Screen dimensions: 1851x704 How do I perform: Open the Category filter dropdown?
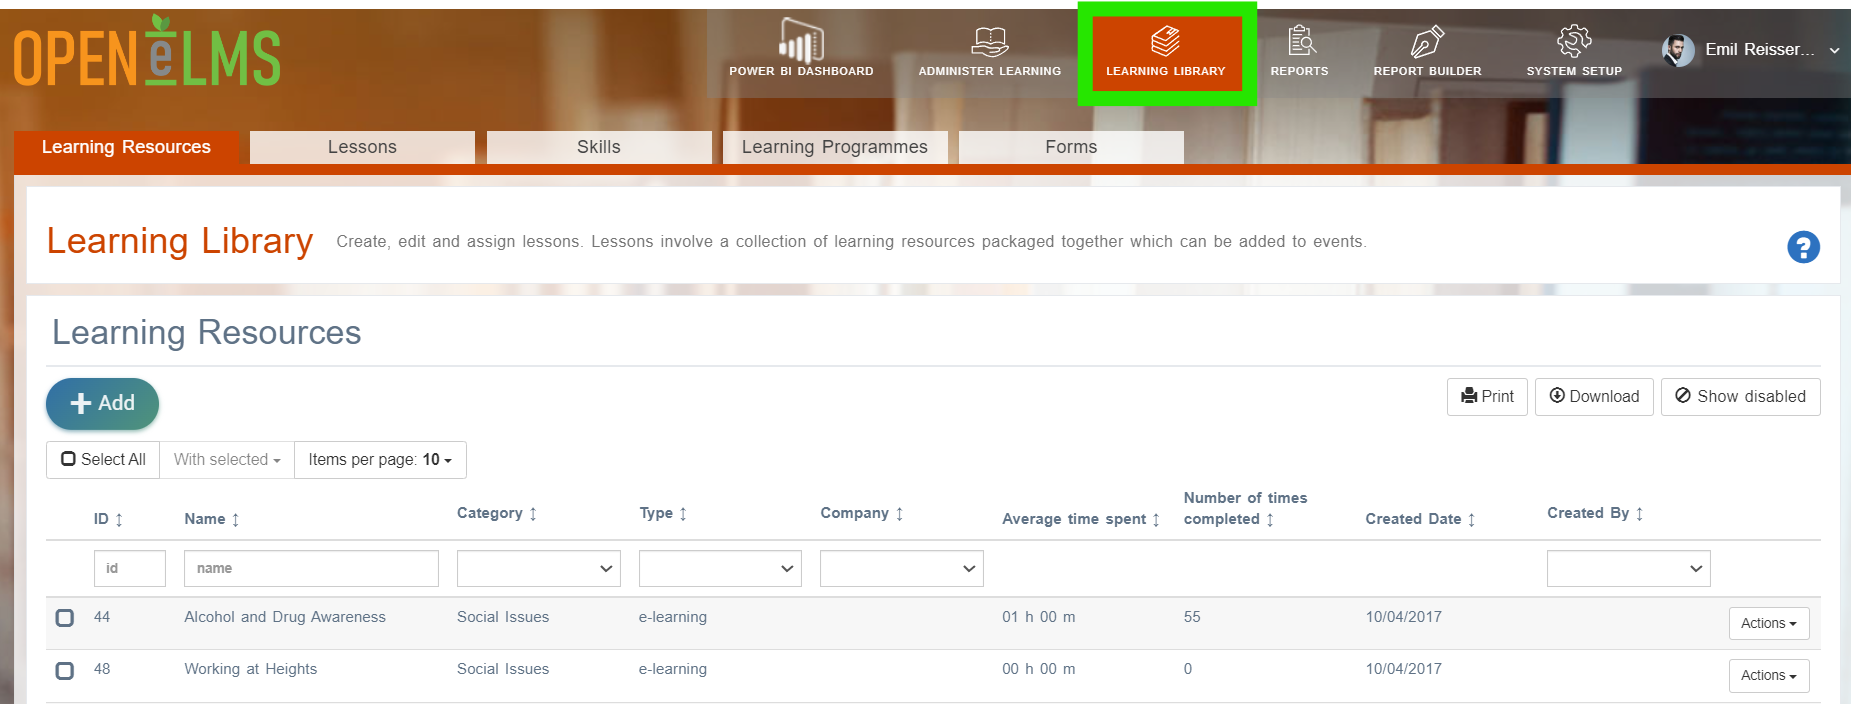(x=539, y=569)
